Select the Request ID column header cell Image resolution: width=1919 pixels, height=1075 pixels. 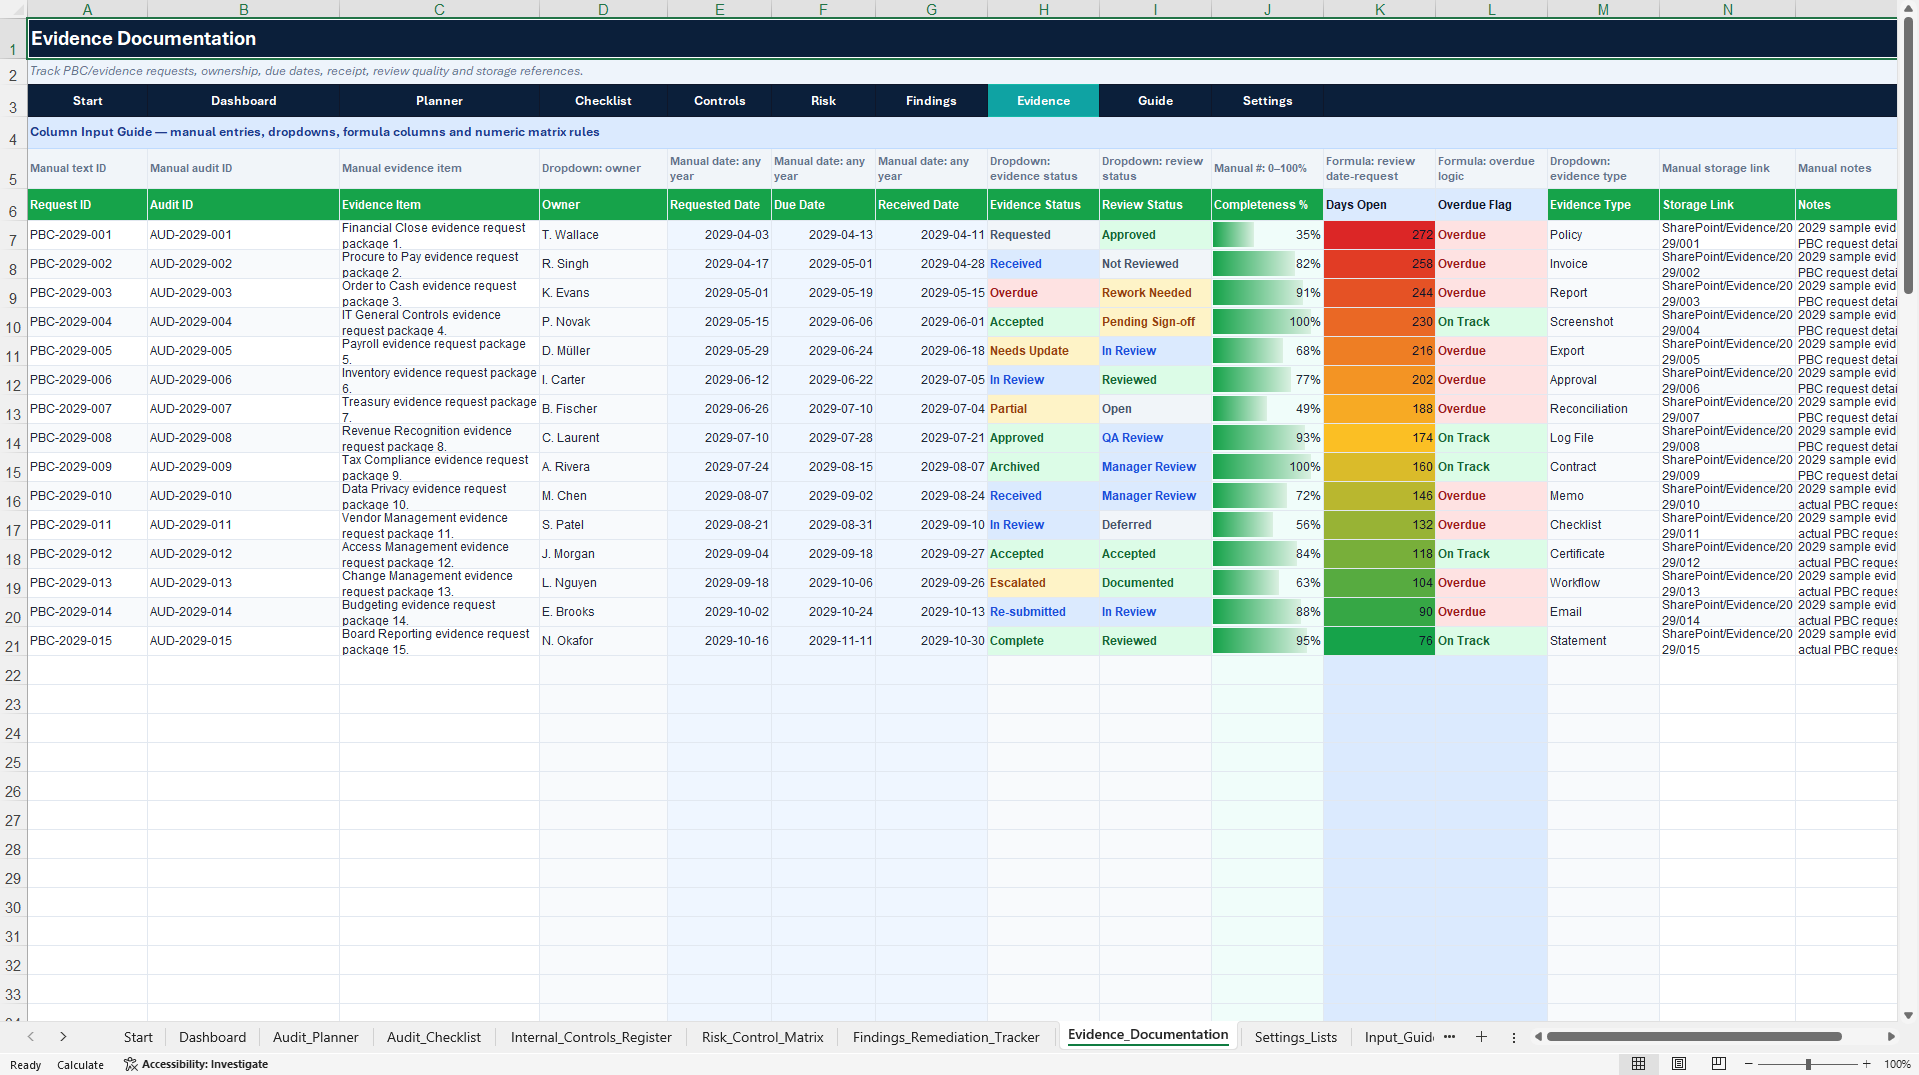click(x=87, y=205)
